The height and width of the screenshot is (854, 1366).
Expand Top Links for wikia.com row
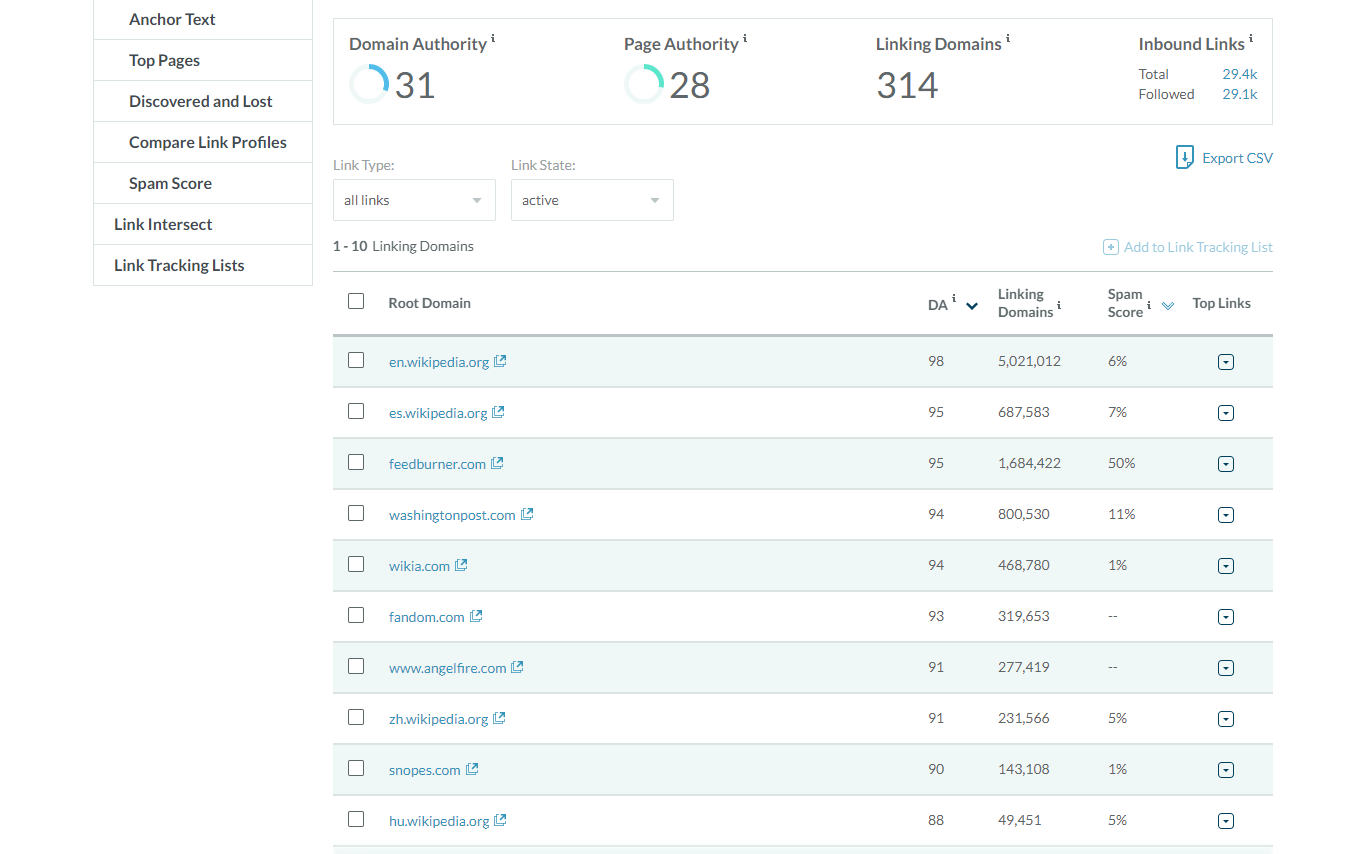1226,566
